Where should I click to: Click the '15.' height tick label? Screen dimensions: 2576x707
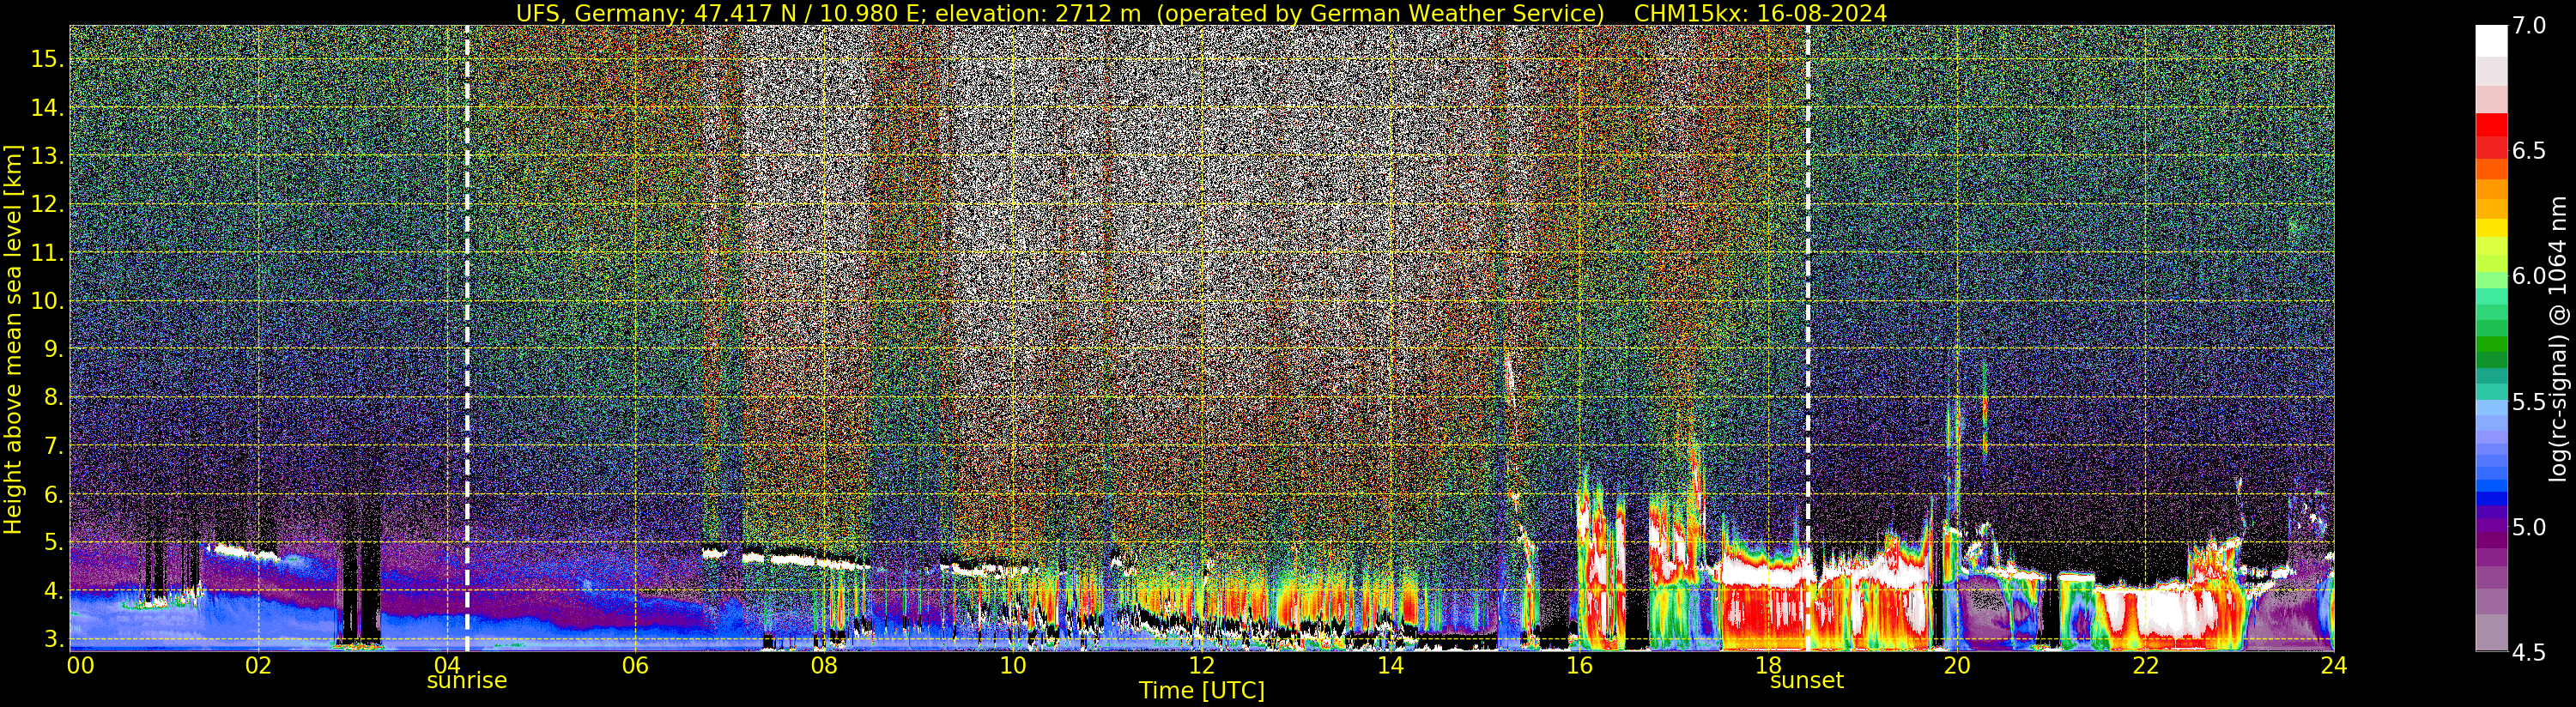click(47, 59)
